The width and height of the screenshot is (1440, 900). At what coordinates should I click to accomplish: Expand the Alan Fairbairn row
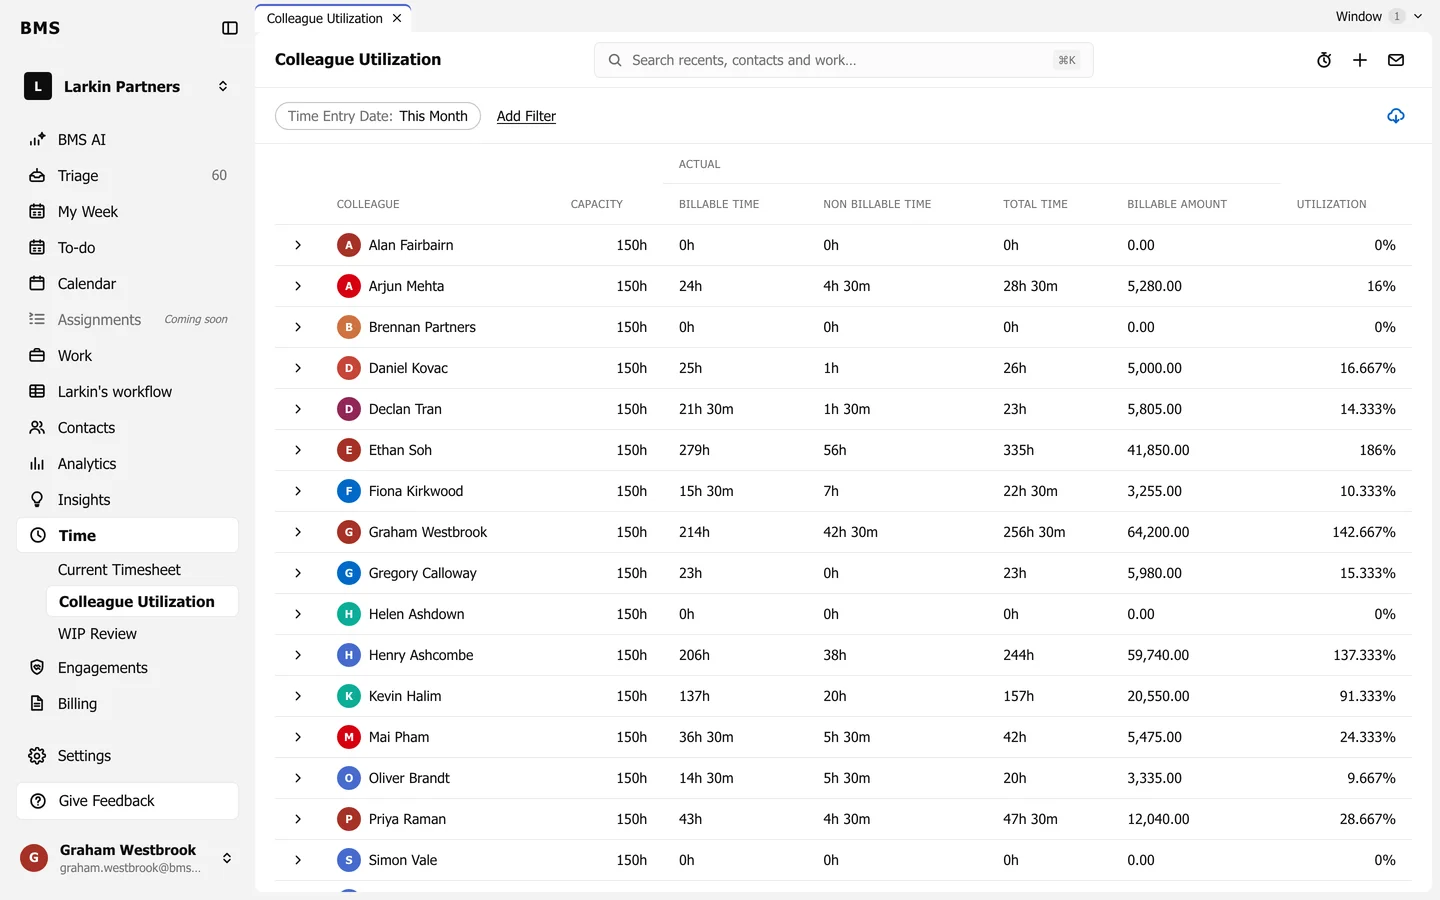(x=298, y=245)
